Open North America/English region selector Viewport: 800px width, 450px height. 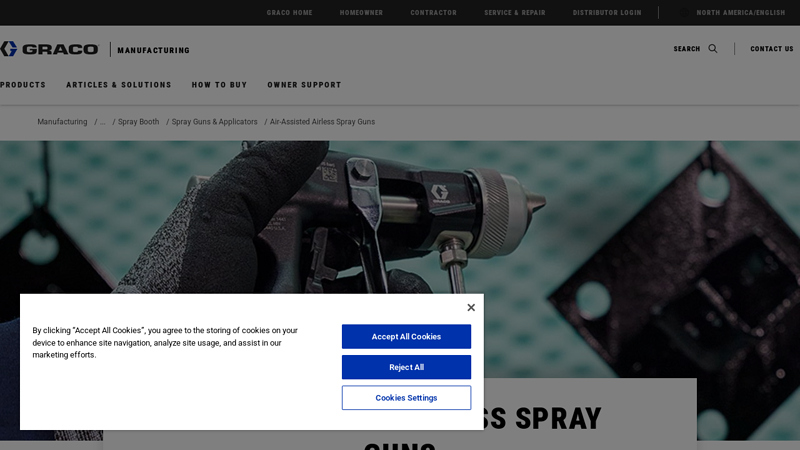click(740, 13)
